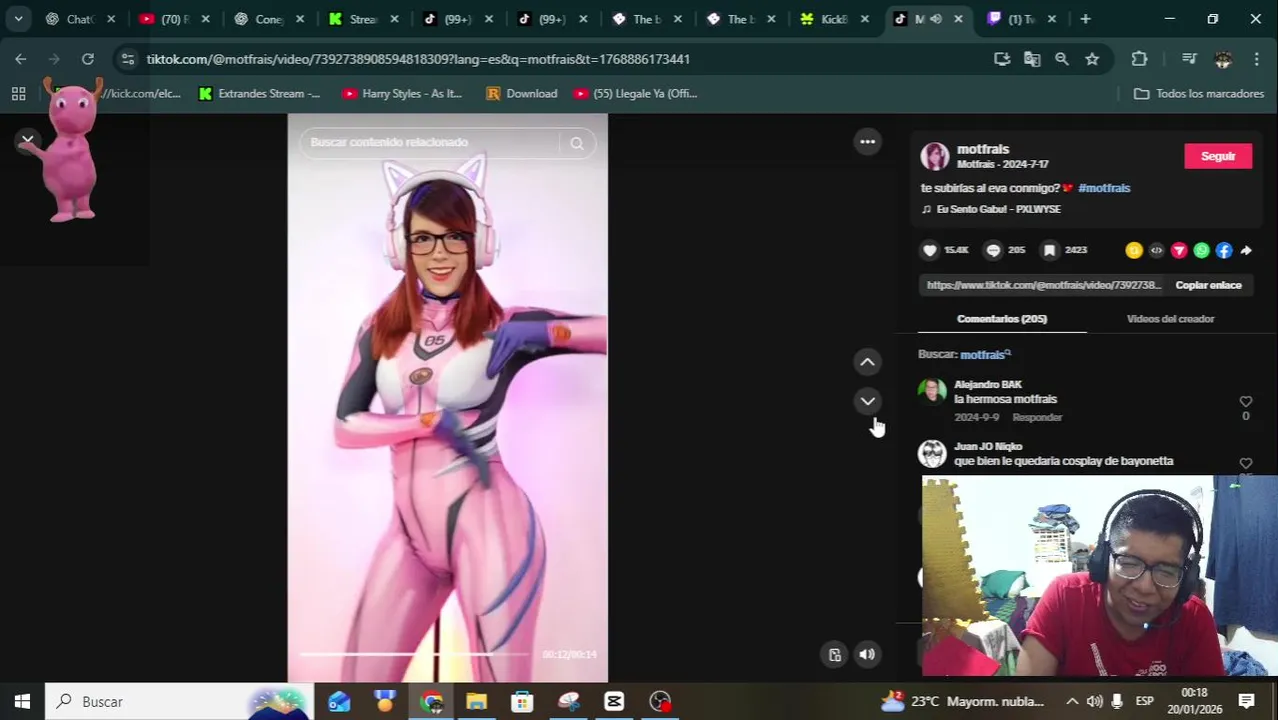
Task: Open the Windows notification center icon
Action: pos(1246,702)
